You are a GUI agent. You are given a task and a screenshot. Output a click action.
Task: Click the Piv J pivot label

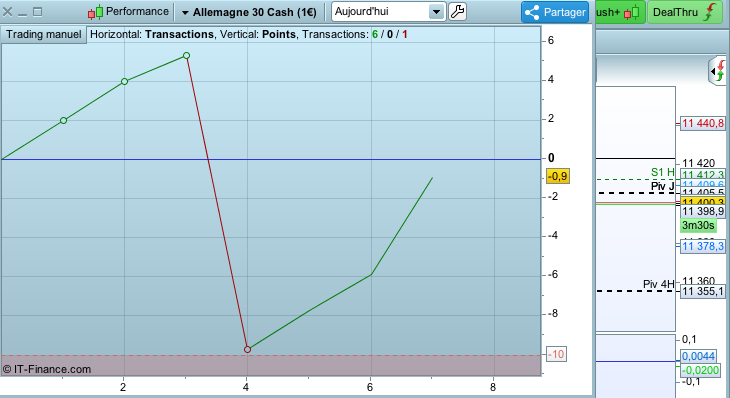662,186
